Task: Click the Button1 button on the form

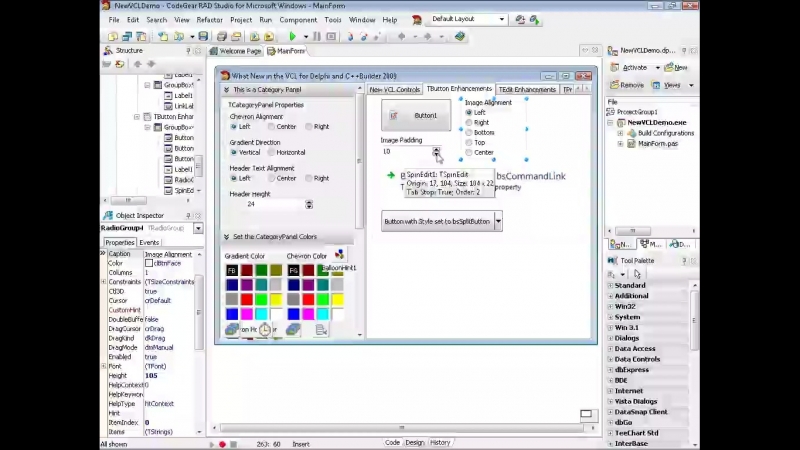Action: (x=416, y=115)
